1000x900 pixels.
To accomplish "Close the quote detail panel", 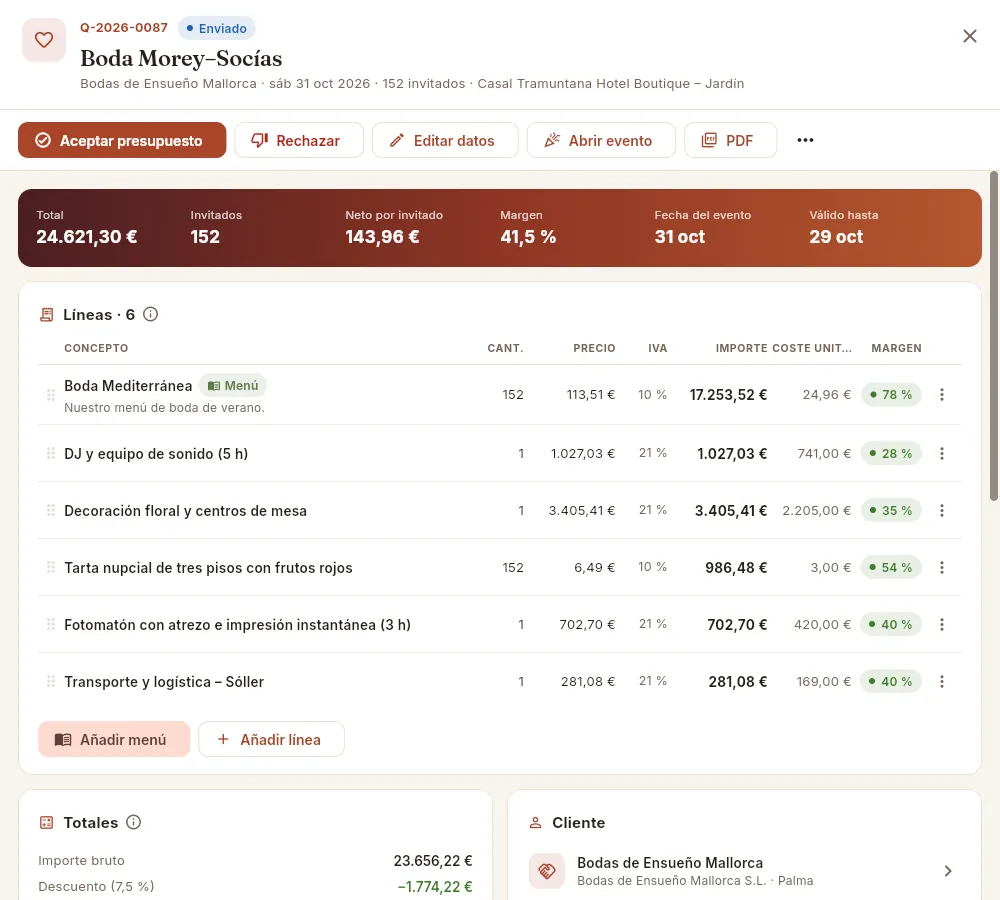I will [969, 36].
